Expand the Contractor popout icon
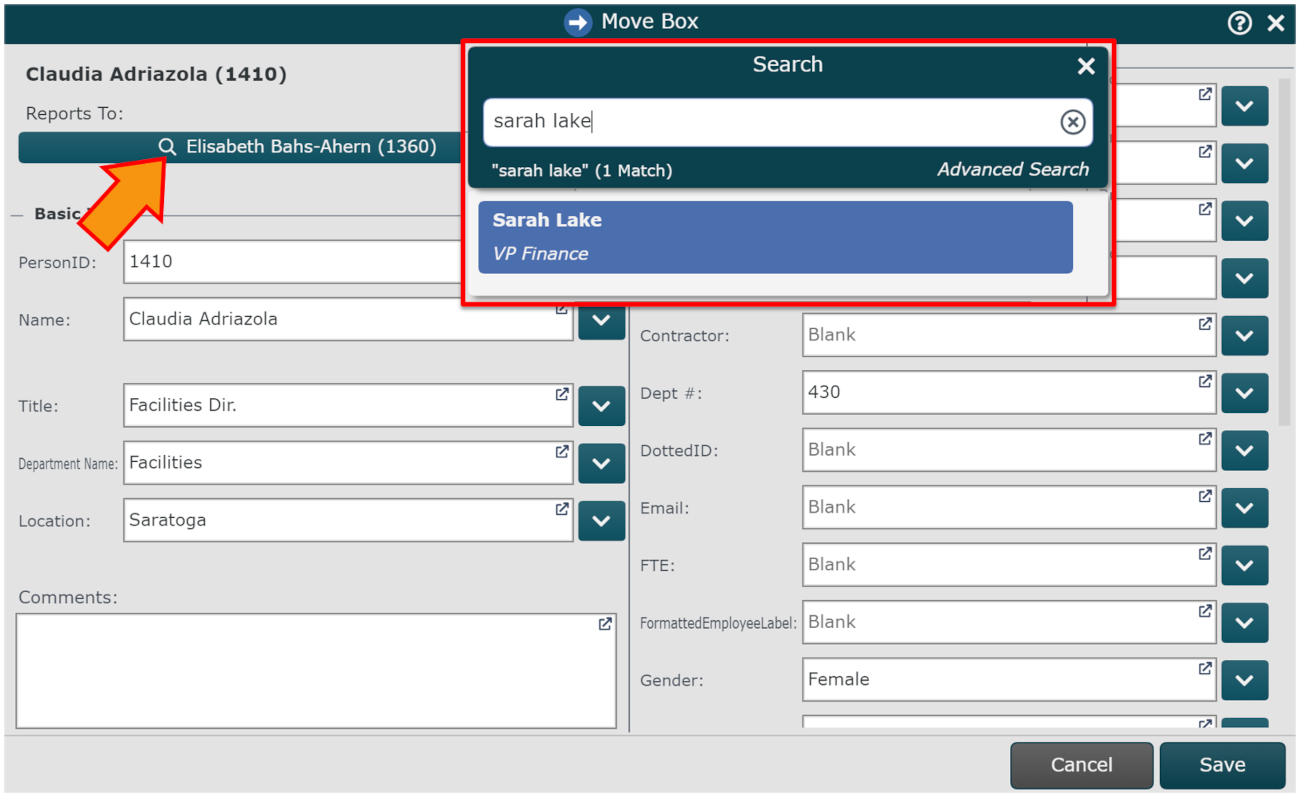 pyautogui.click(x=1205, y=324)
